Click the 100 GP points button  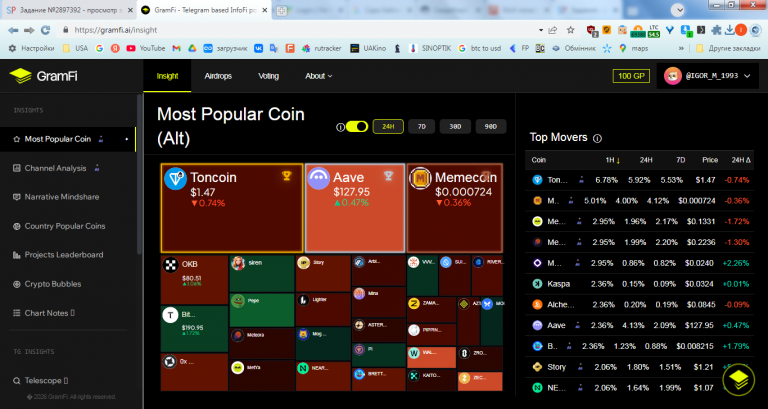631,76
